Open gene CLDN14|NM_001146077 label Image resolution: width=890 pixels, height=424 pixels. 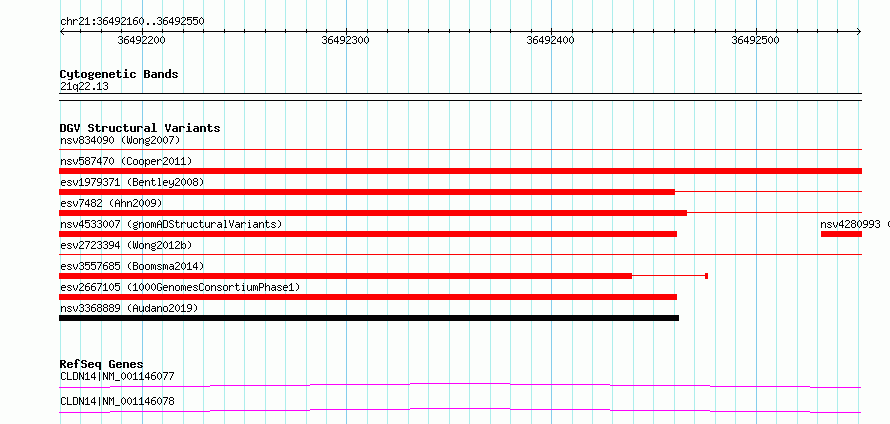pos(117,376)
